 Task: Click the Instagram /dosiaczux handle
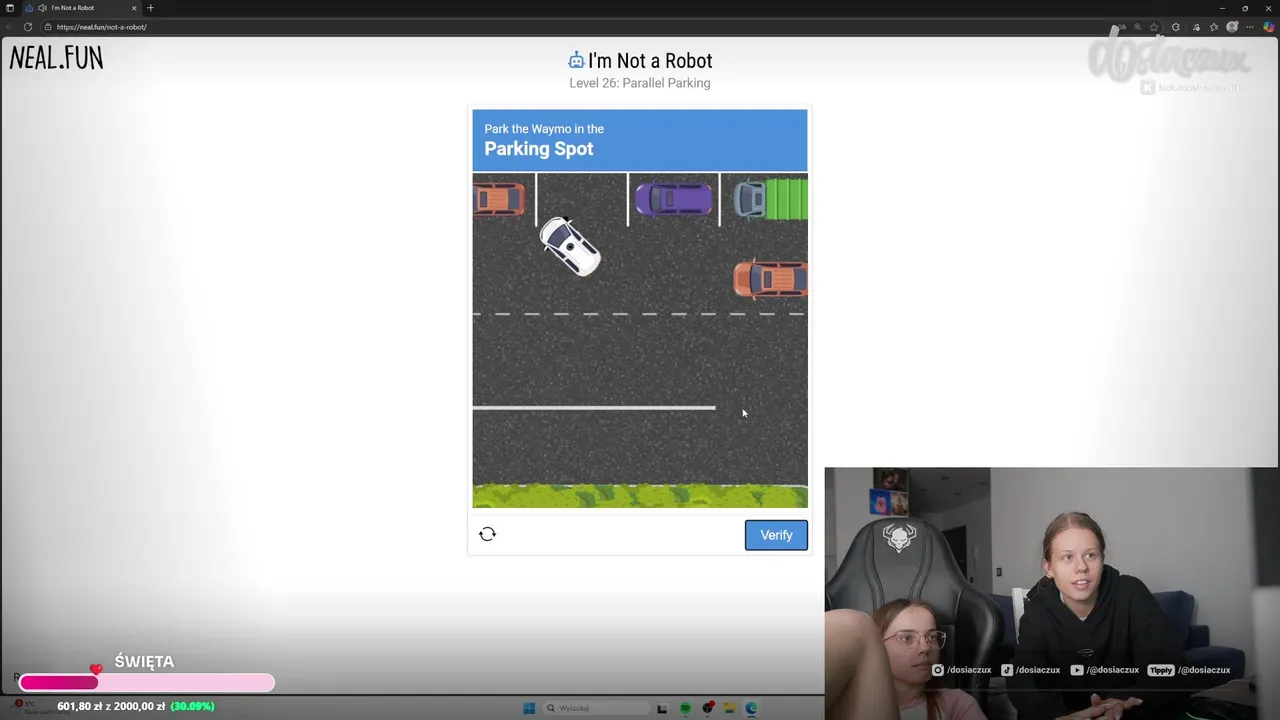coord(962,670)
